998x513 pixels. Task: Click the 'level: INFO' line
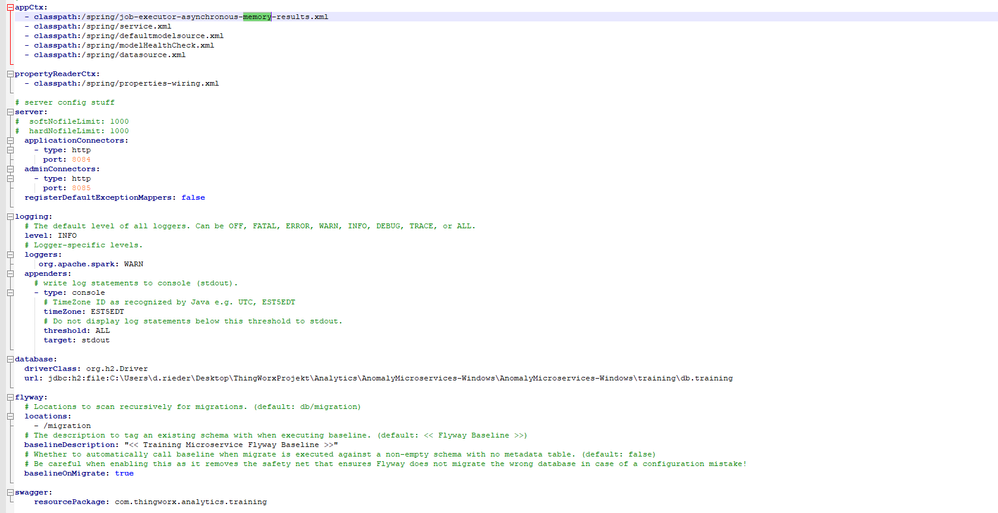point(50,235)
